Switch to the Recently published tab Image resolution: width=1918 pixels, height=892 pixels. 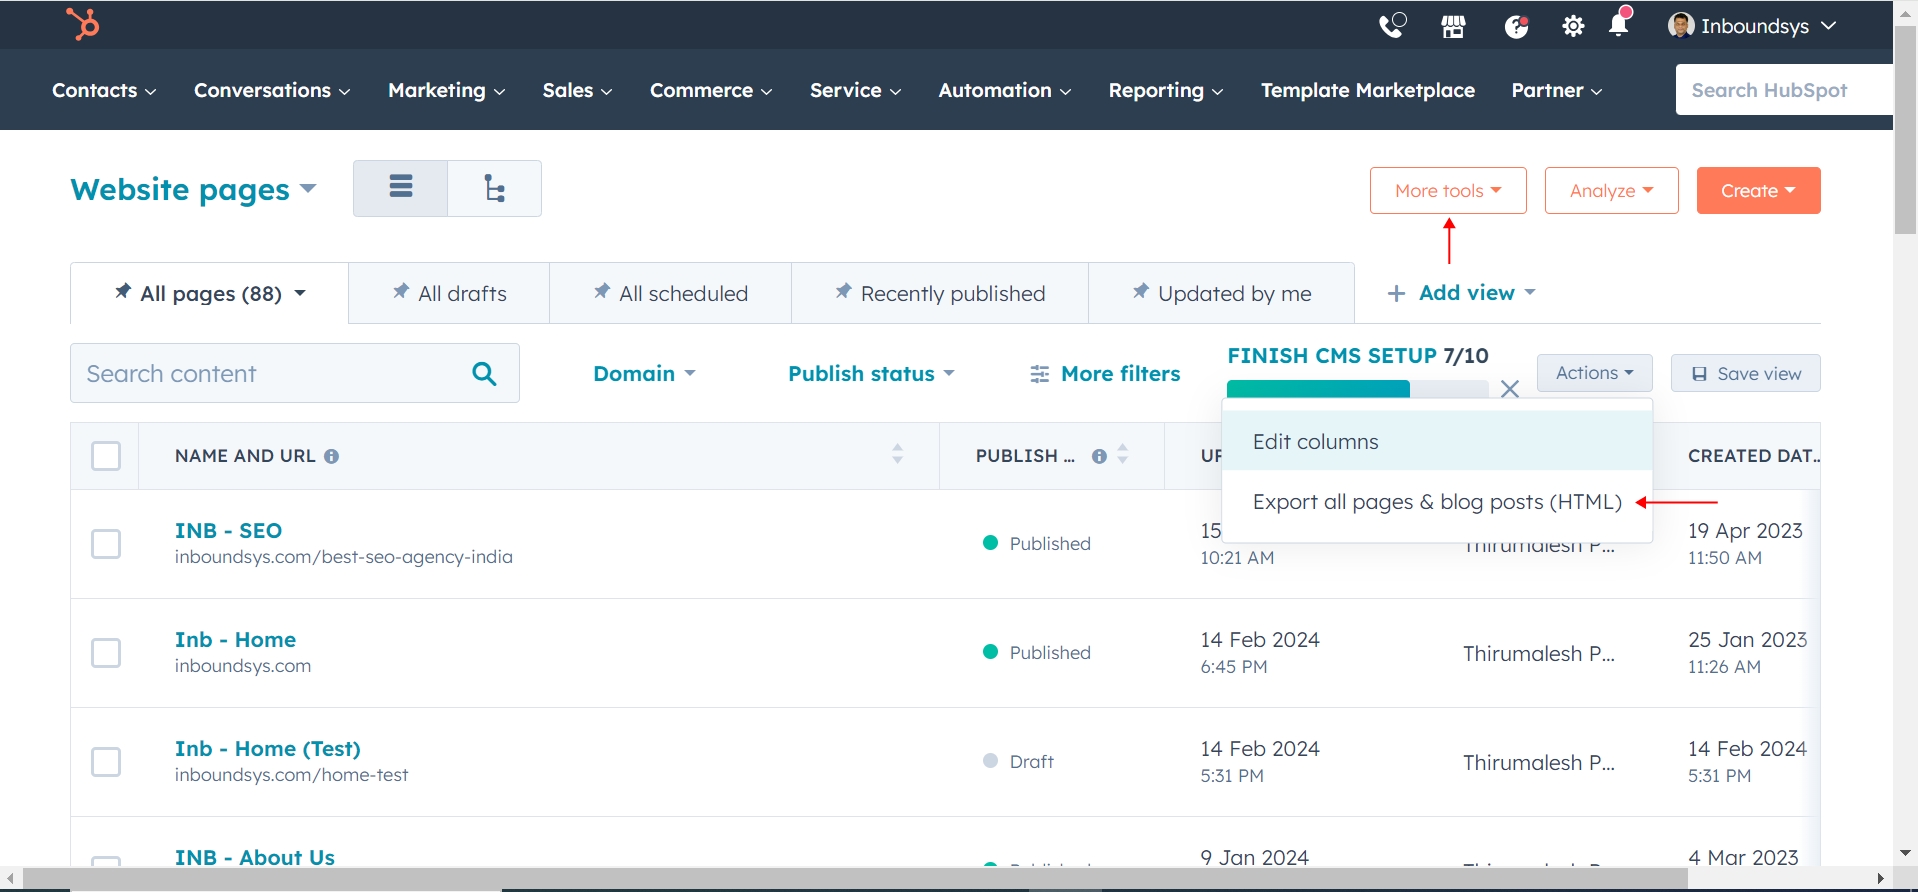click(x=940, y=293)
